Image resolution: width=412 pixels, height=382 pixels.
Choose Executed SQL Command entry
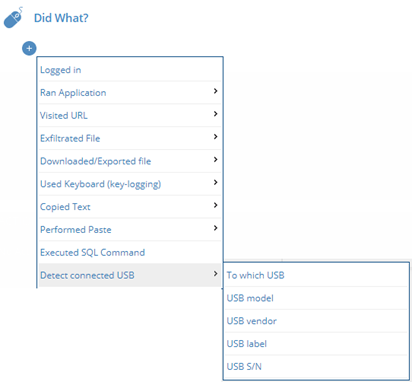130,252
